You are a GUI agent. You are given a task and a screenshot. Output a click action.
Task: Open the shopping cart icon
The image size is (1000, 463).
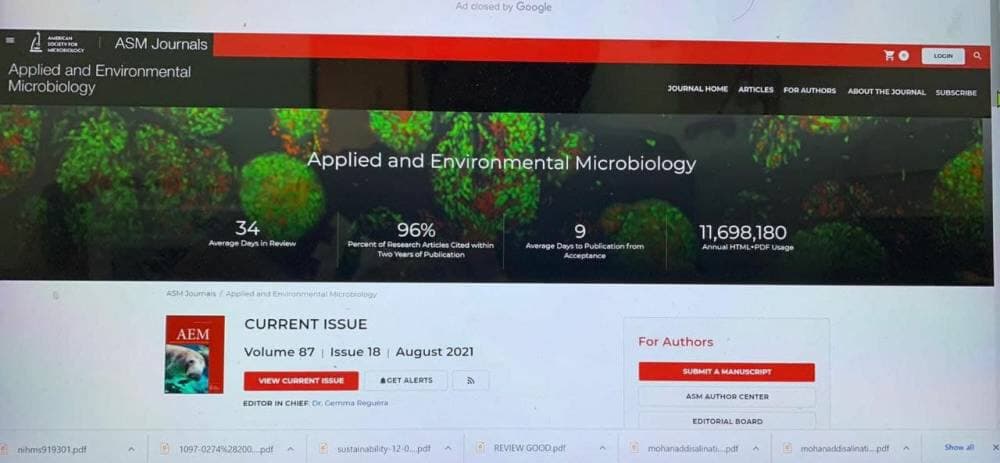point(890,55)
